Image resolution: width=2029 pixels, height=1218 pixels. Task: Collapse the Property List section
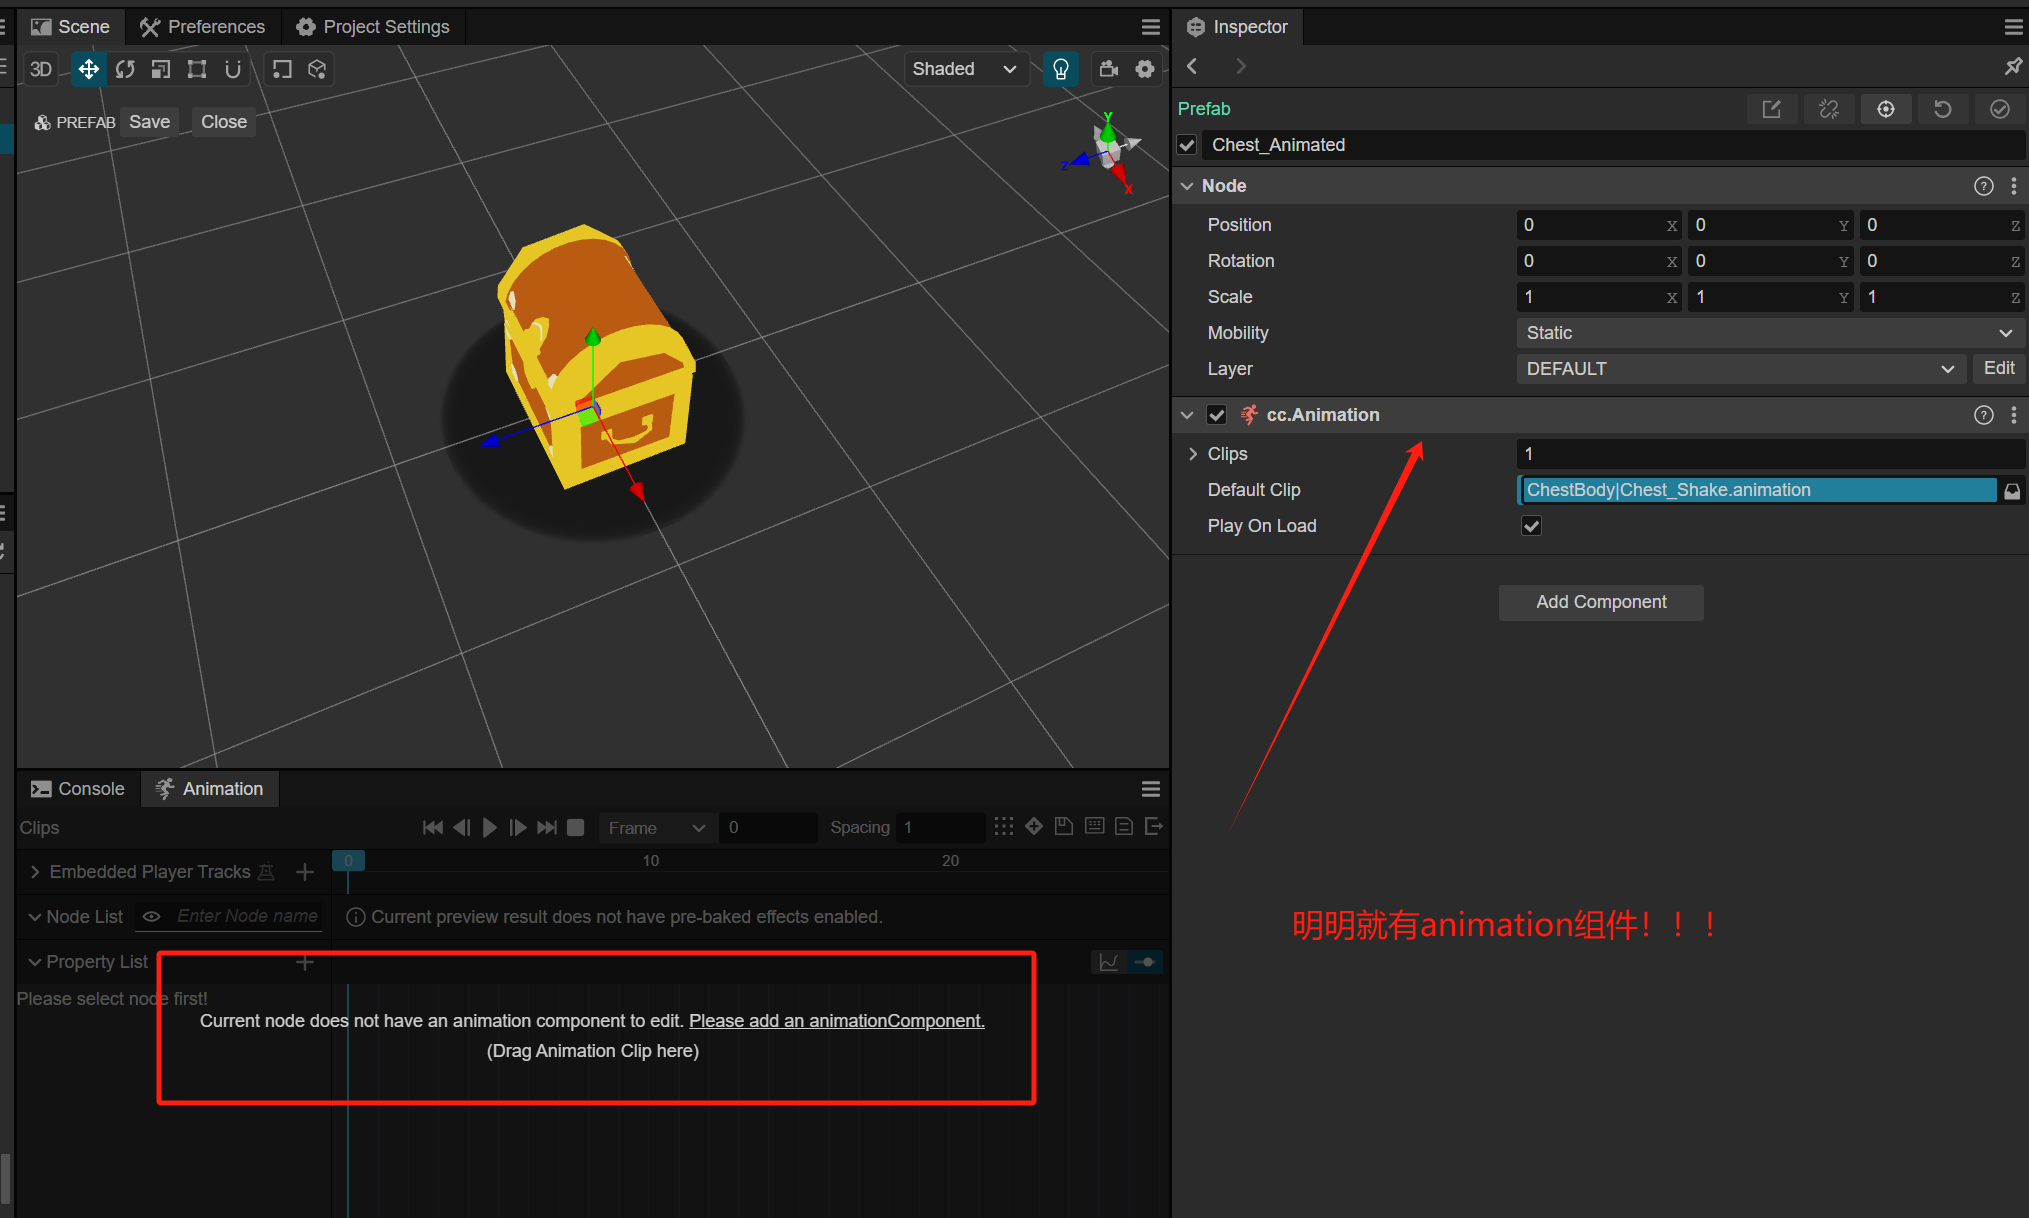[35, 962]
